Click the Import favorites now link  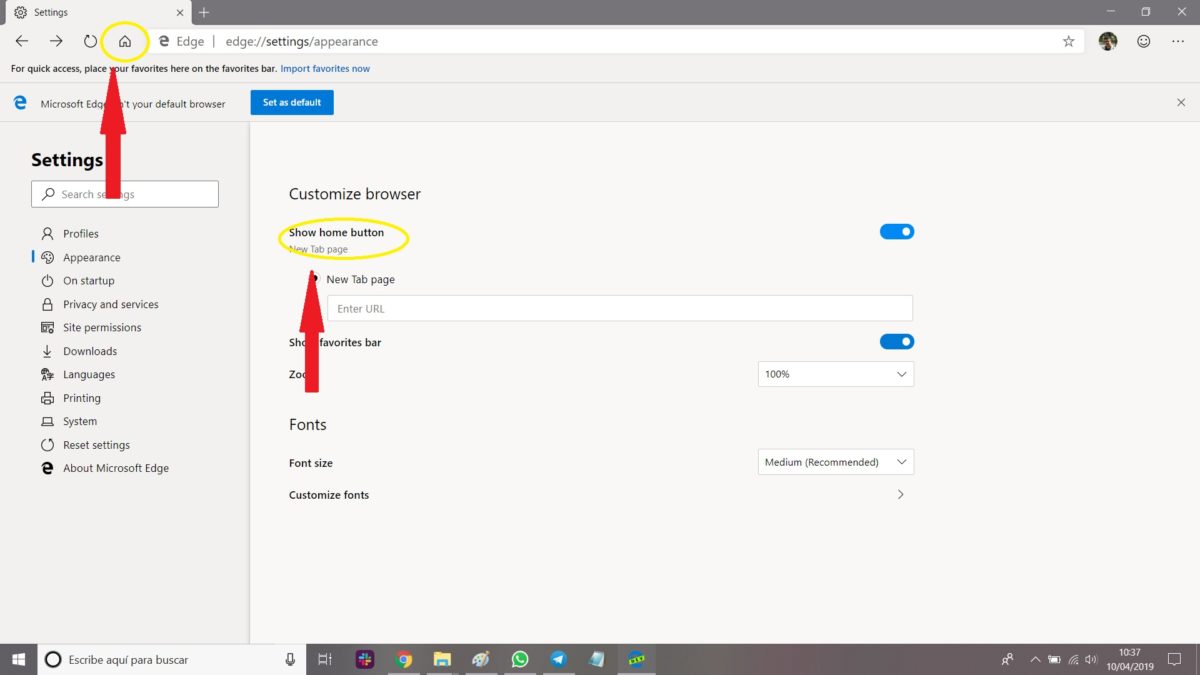pyautogui.click(x=325, y=69)
